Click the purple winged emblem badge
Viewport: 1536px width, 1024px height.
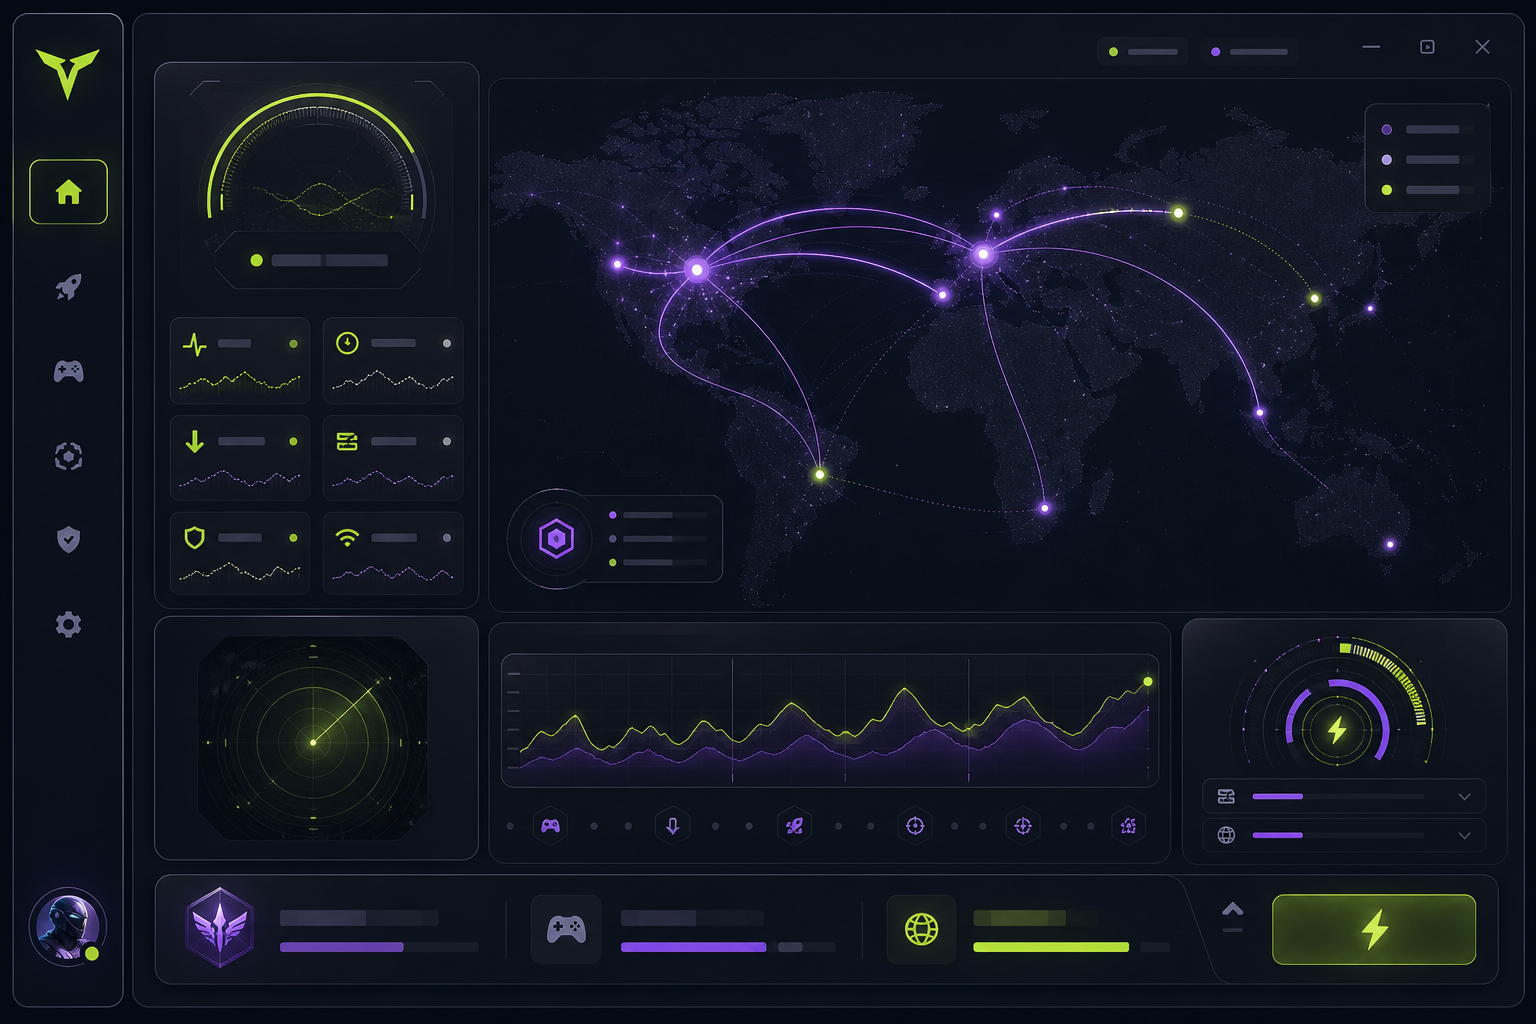[x=220, y=927]
